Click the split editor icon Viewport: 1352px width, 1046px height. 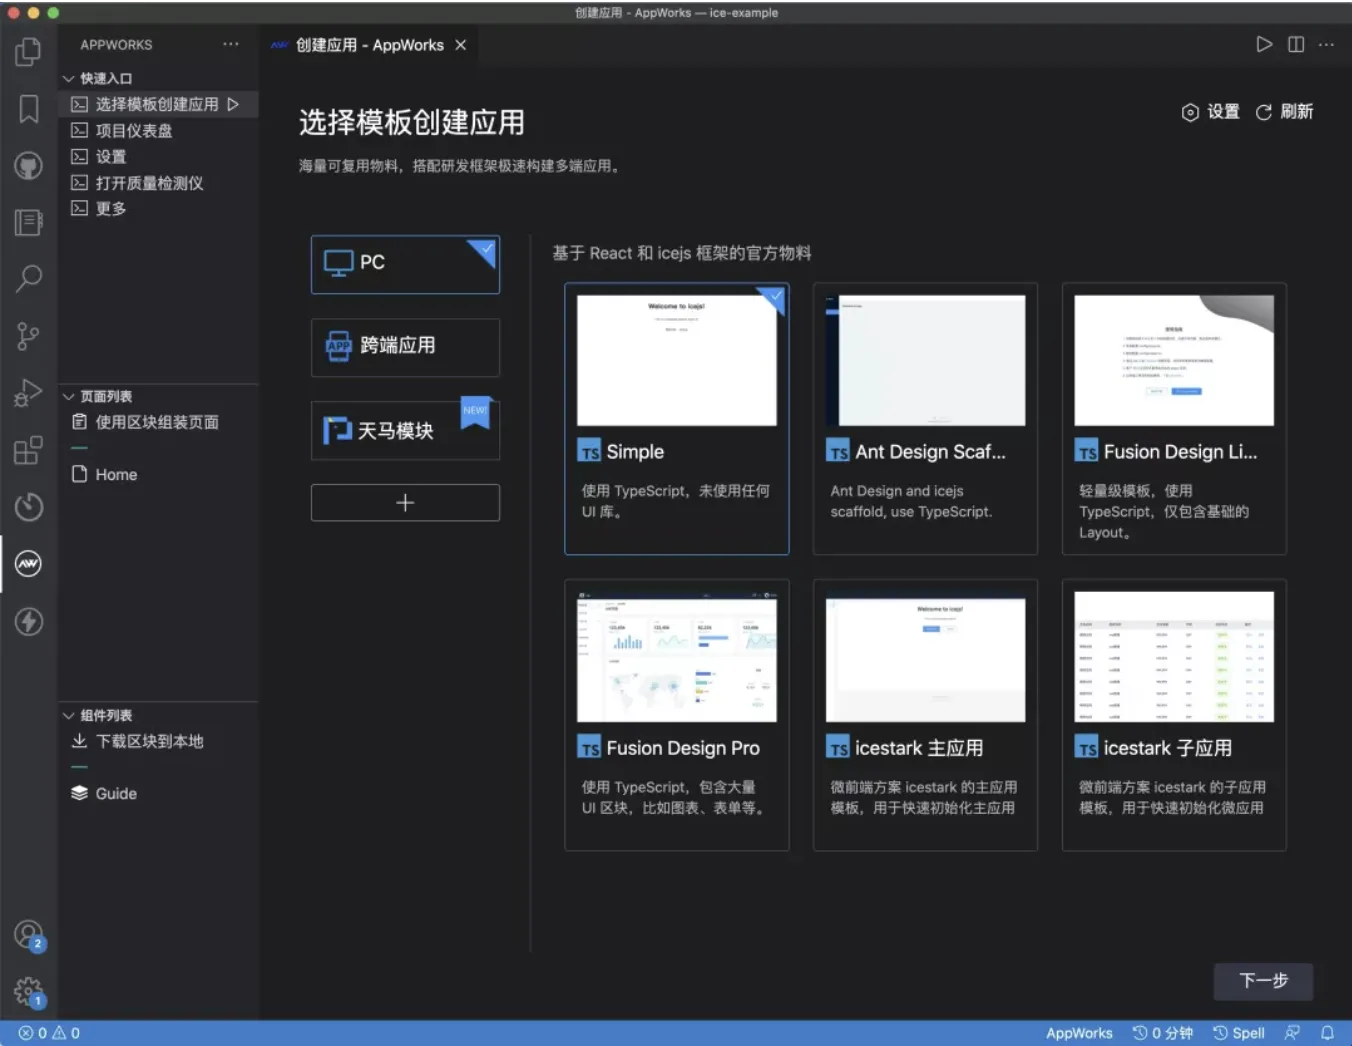tap(1296, 44)
